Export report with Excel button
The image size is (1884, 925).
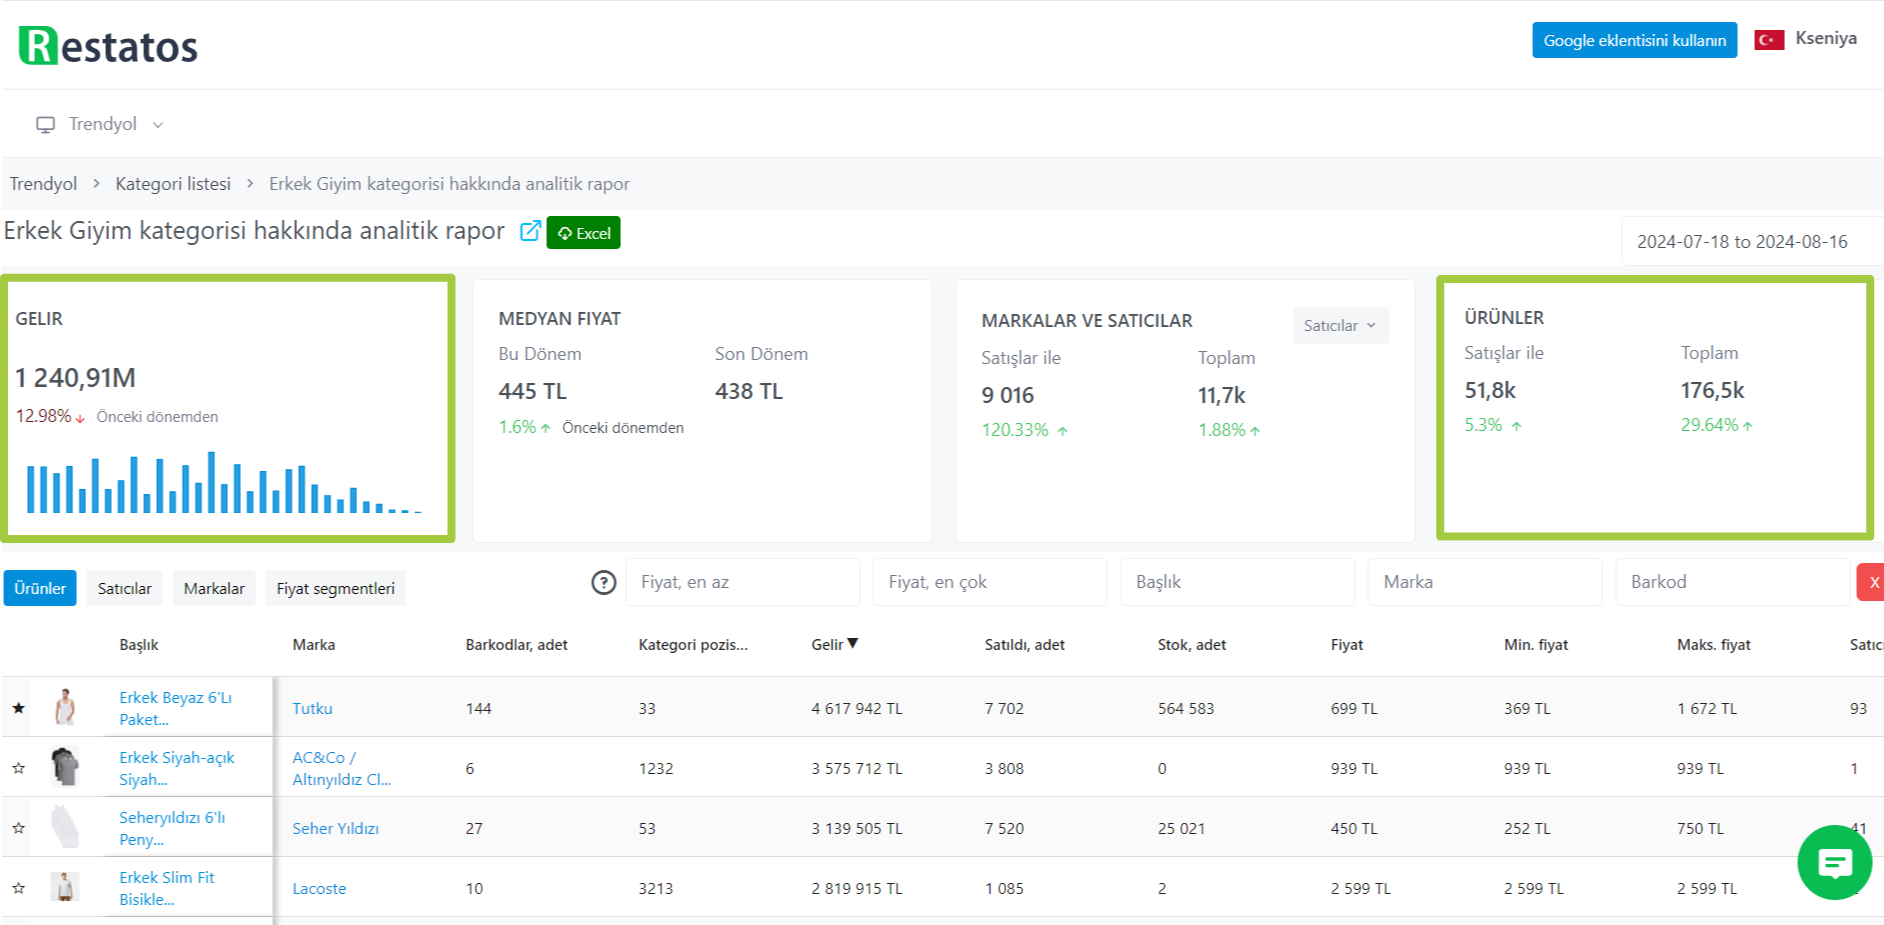(583, 233)
